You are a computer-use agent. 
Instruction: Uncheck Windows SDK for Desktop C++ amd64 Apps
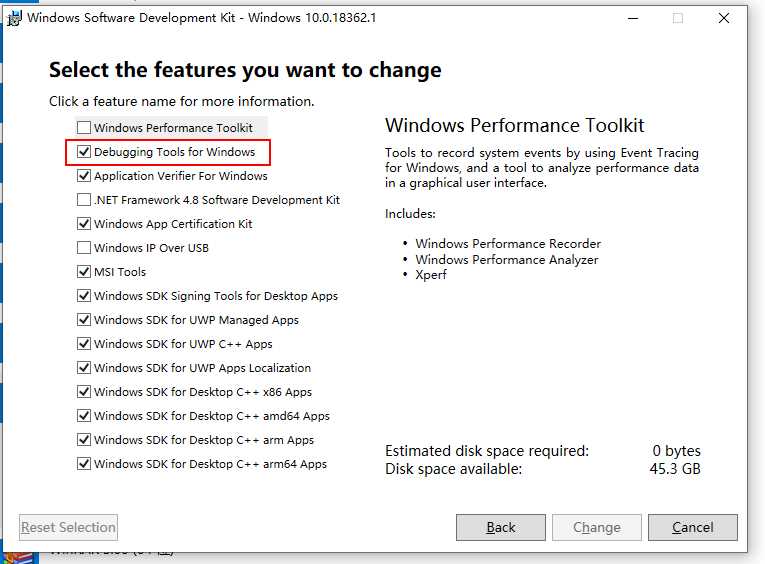point(84,416)
